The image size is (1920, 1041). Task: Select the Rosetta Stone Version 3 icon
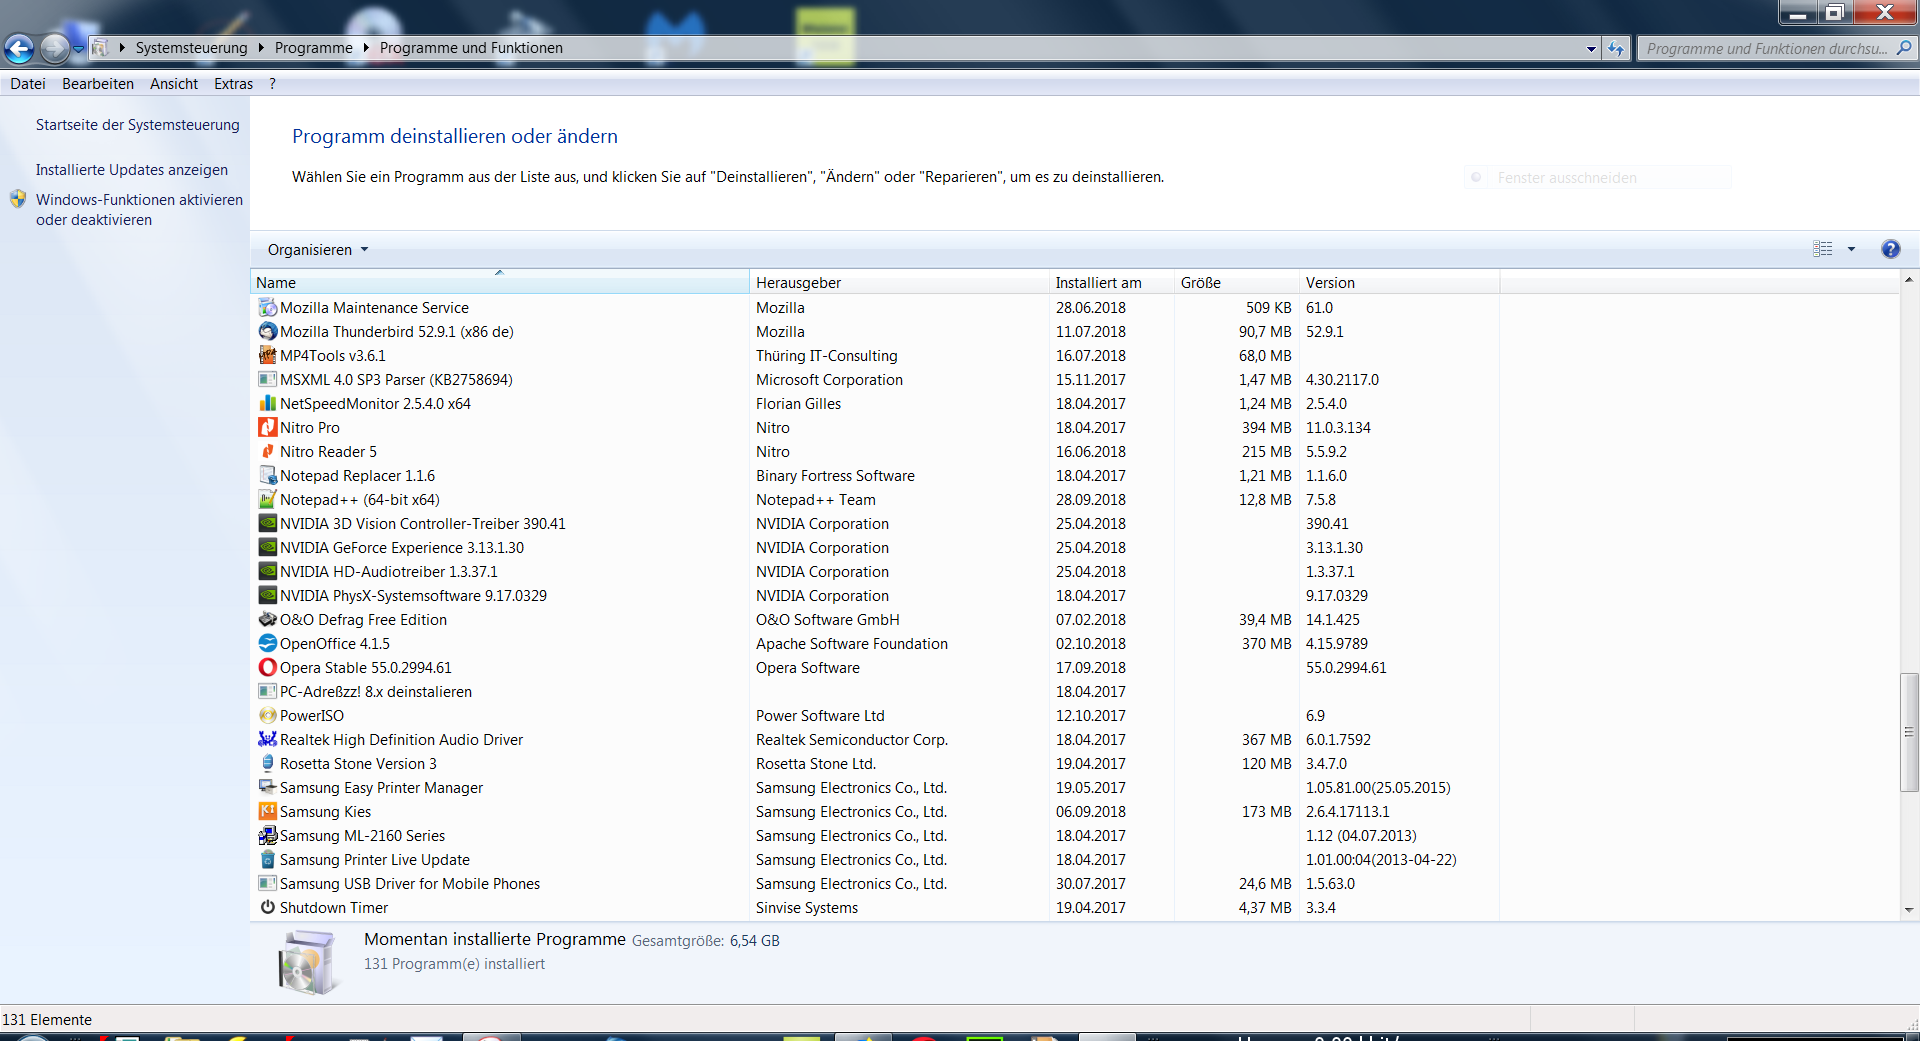pyautogui.click(x=267, y=763)
